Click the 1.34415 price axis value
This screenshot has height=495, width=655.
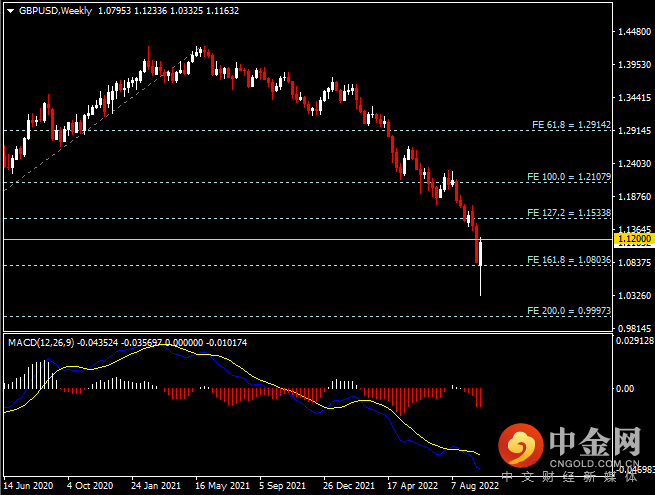(635, 98)
